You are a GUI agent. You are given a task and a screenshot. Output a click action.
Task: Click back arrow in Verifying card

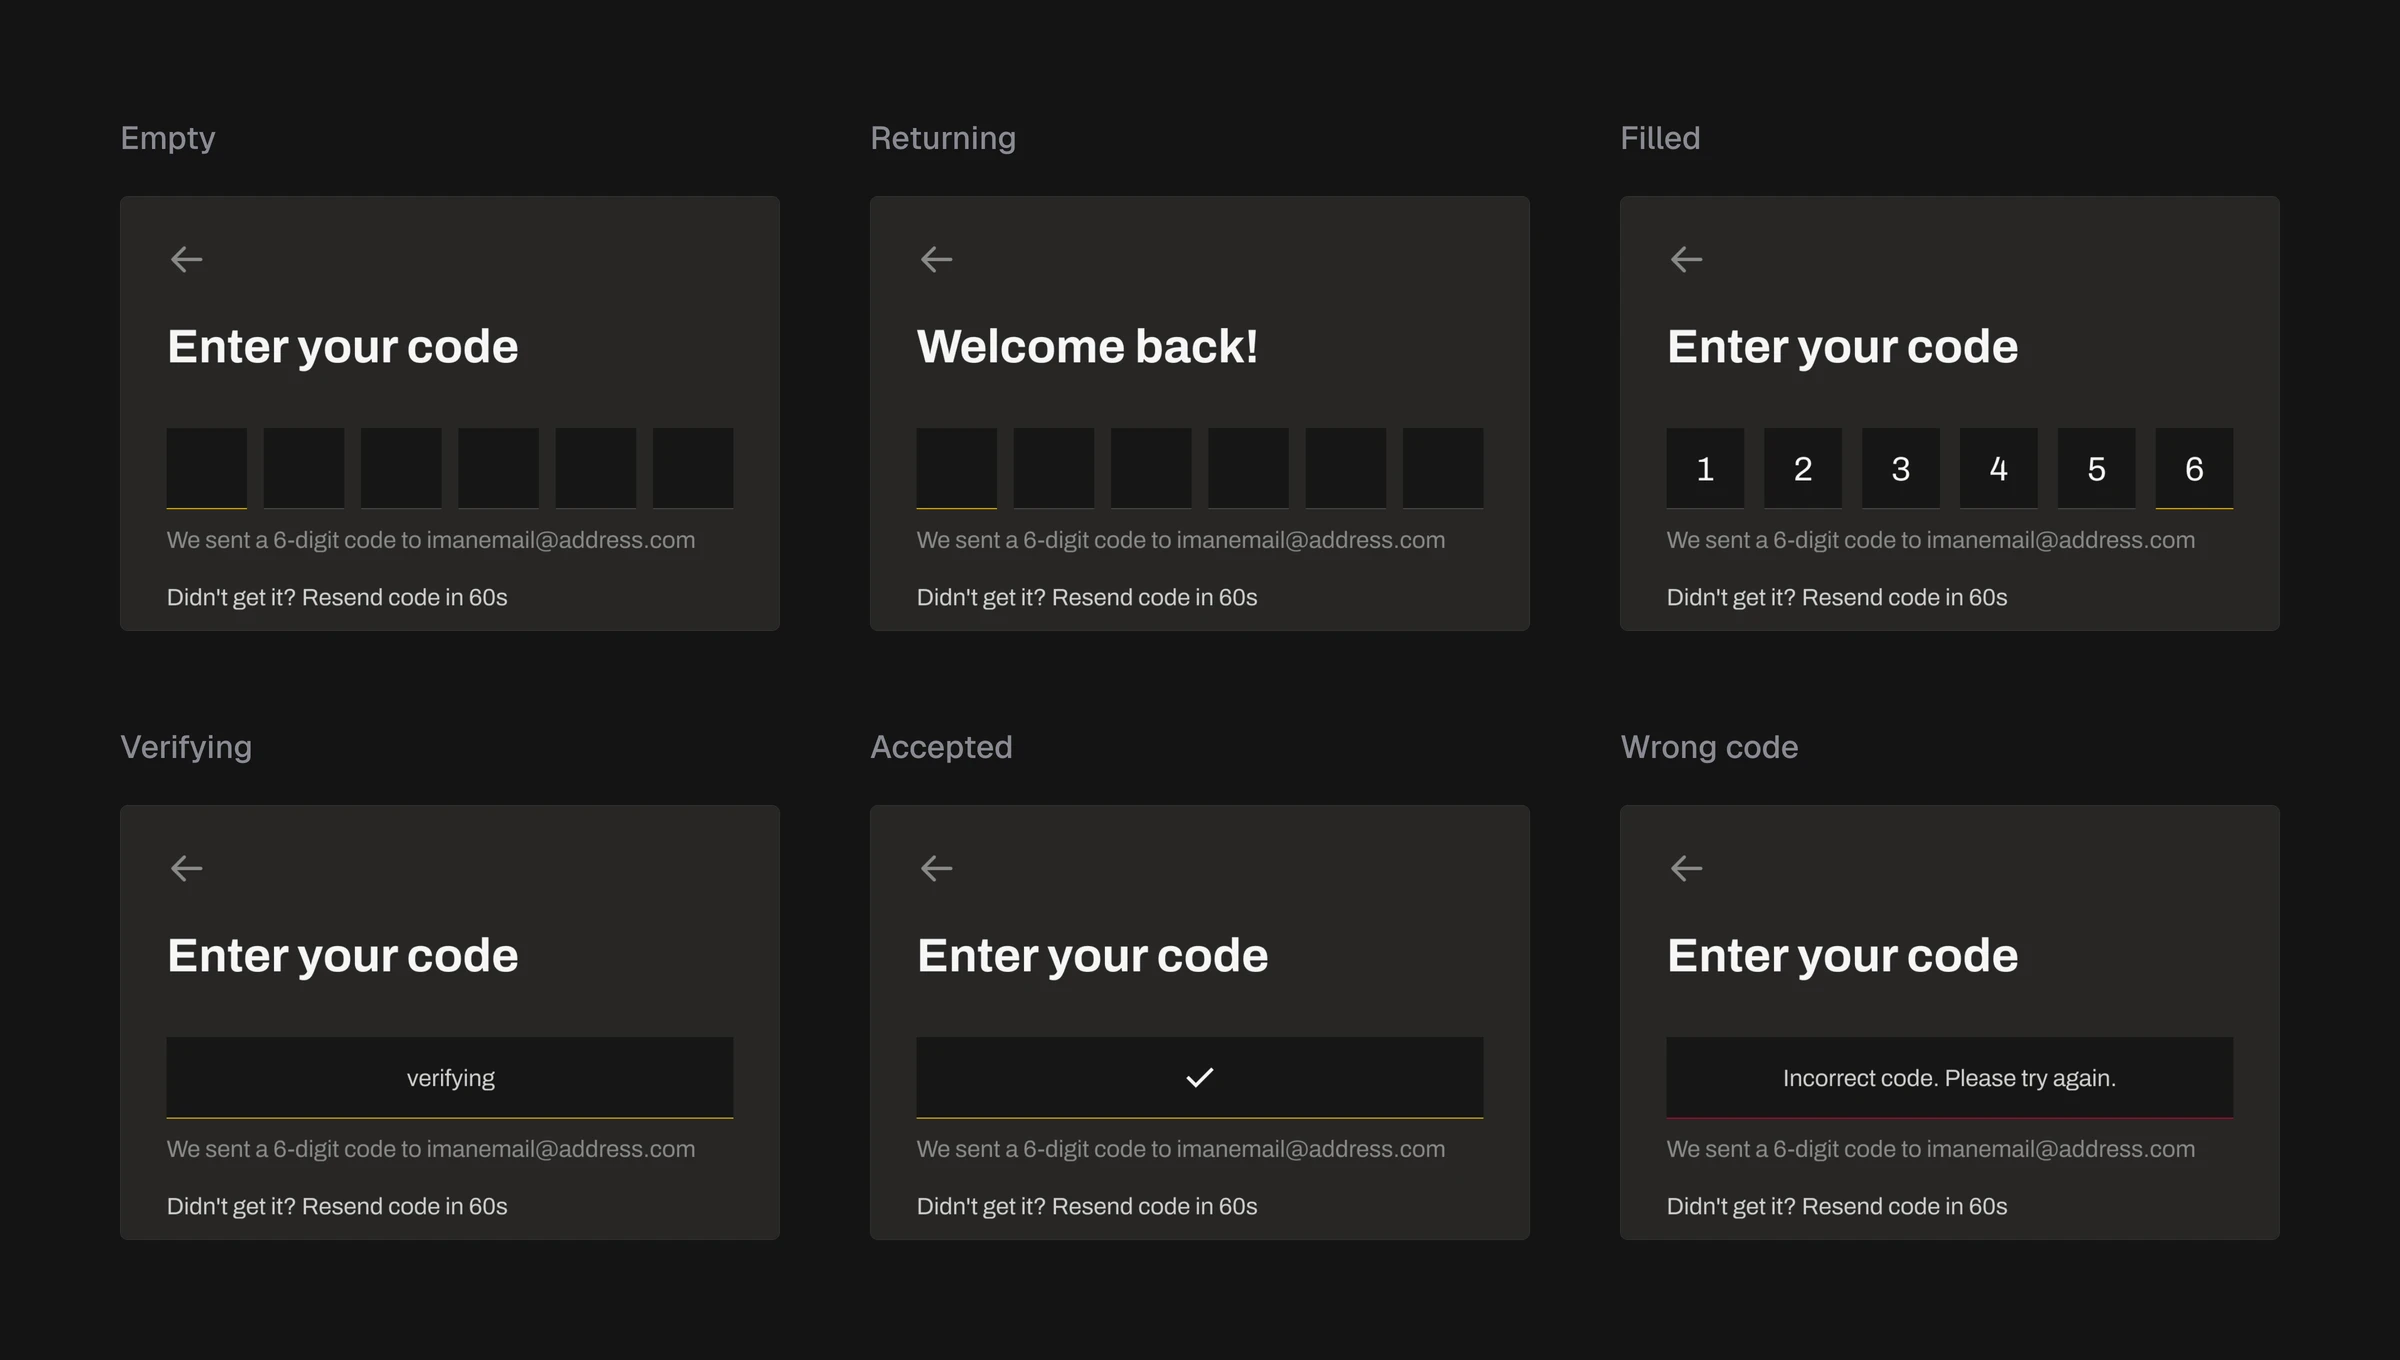coord(186,868)
